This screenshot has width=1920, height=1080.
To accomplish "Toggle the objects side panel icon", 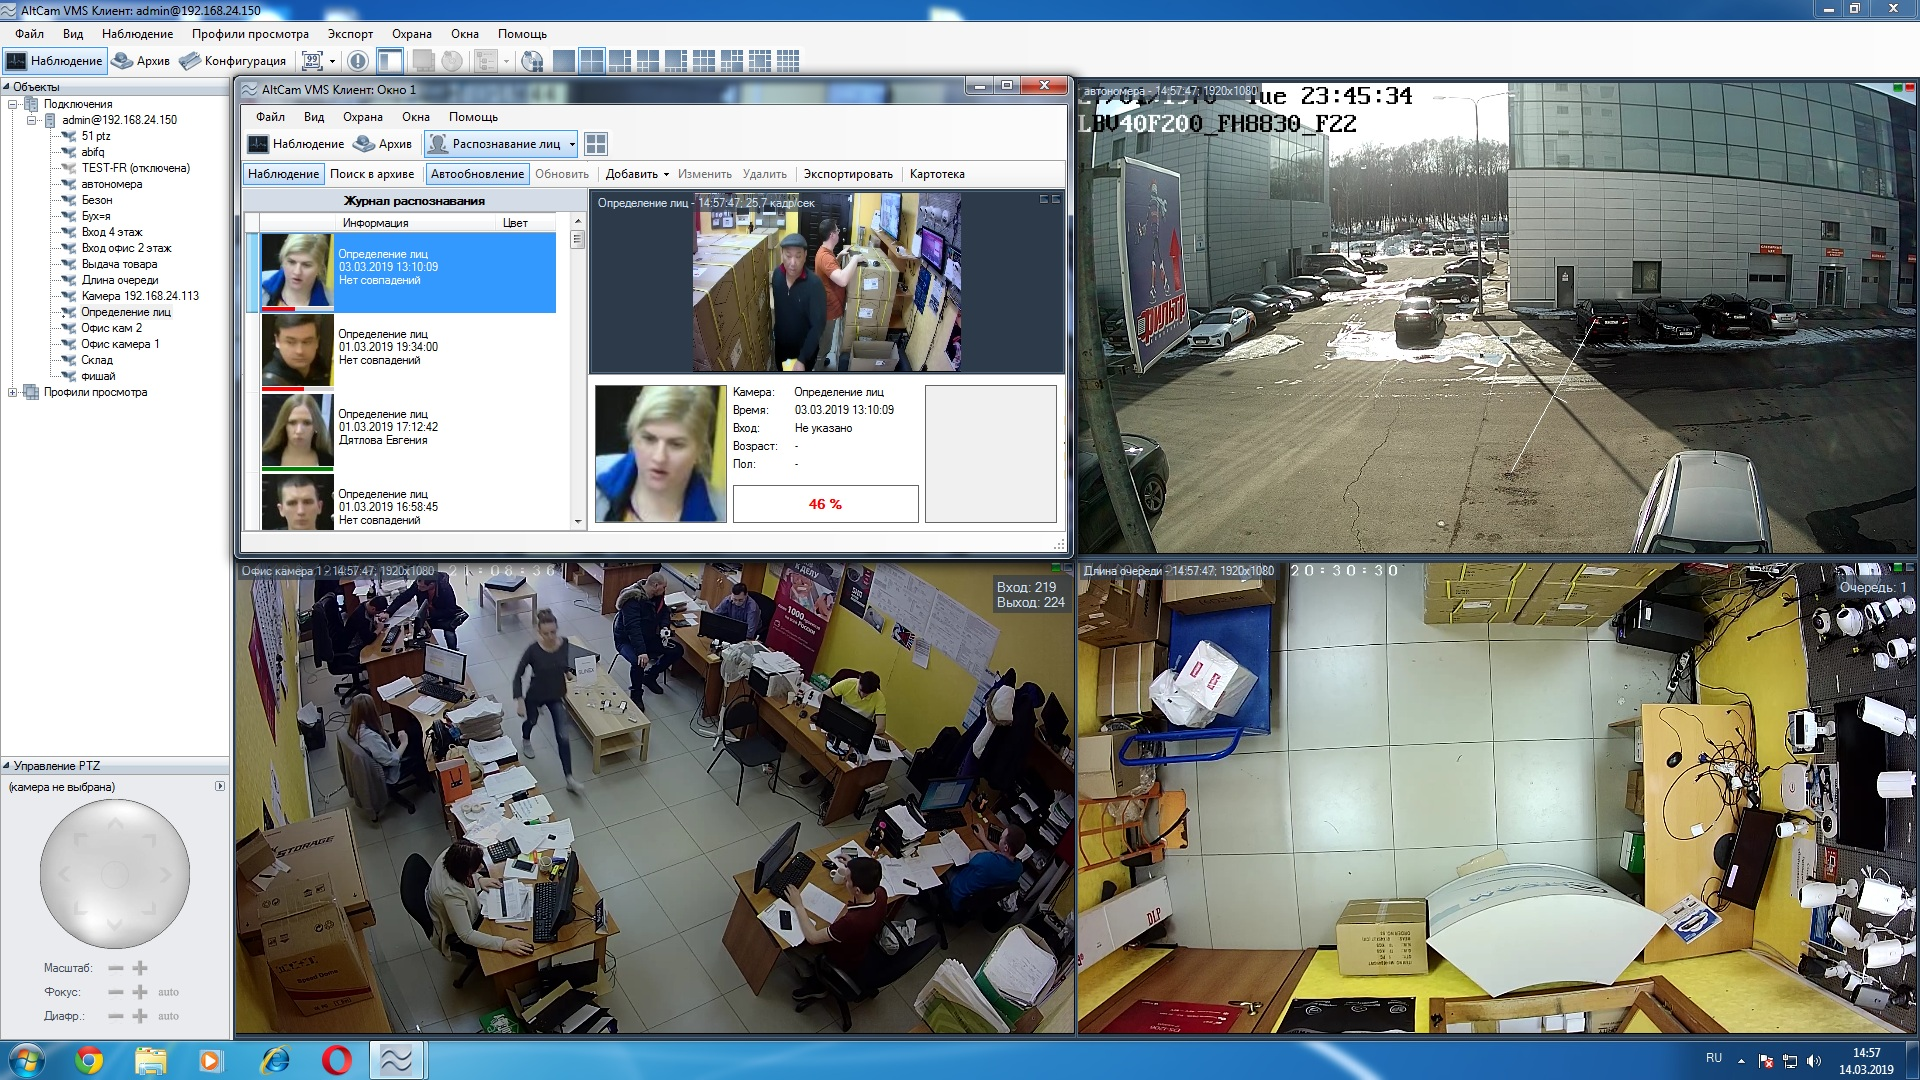I will pos(390,61).
